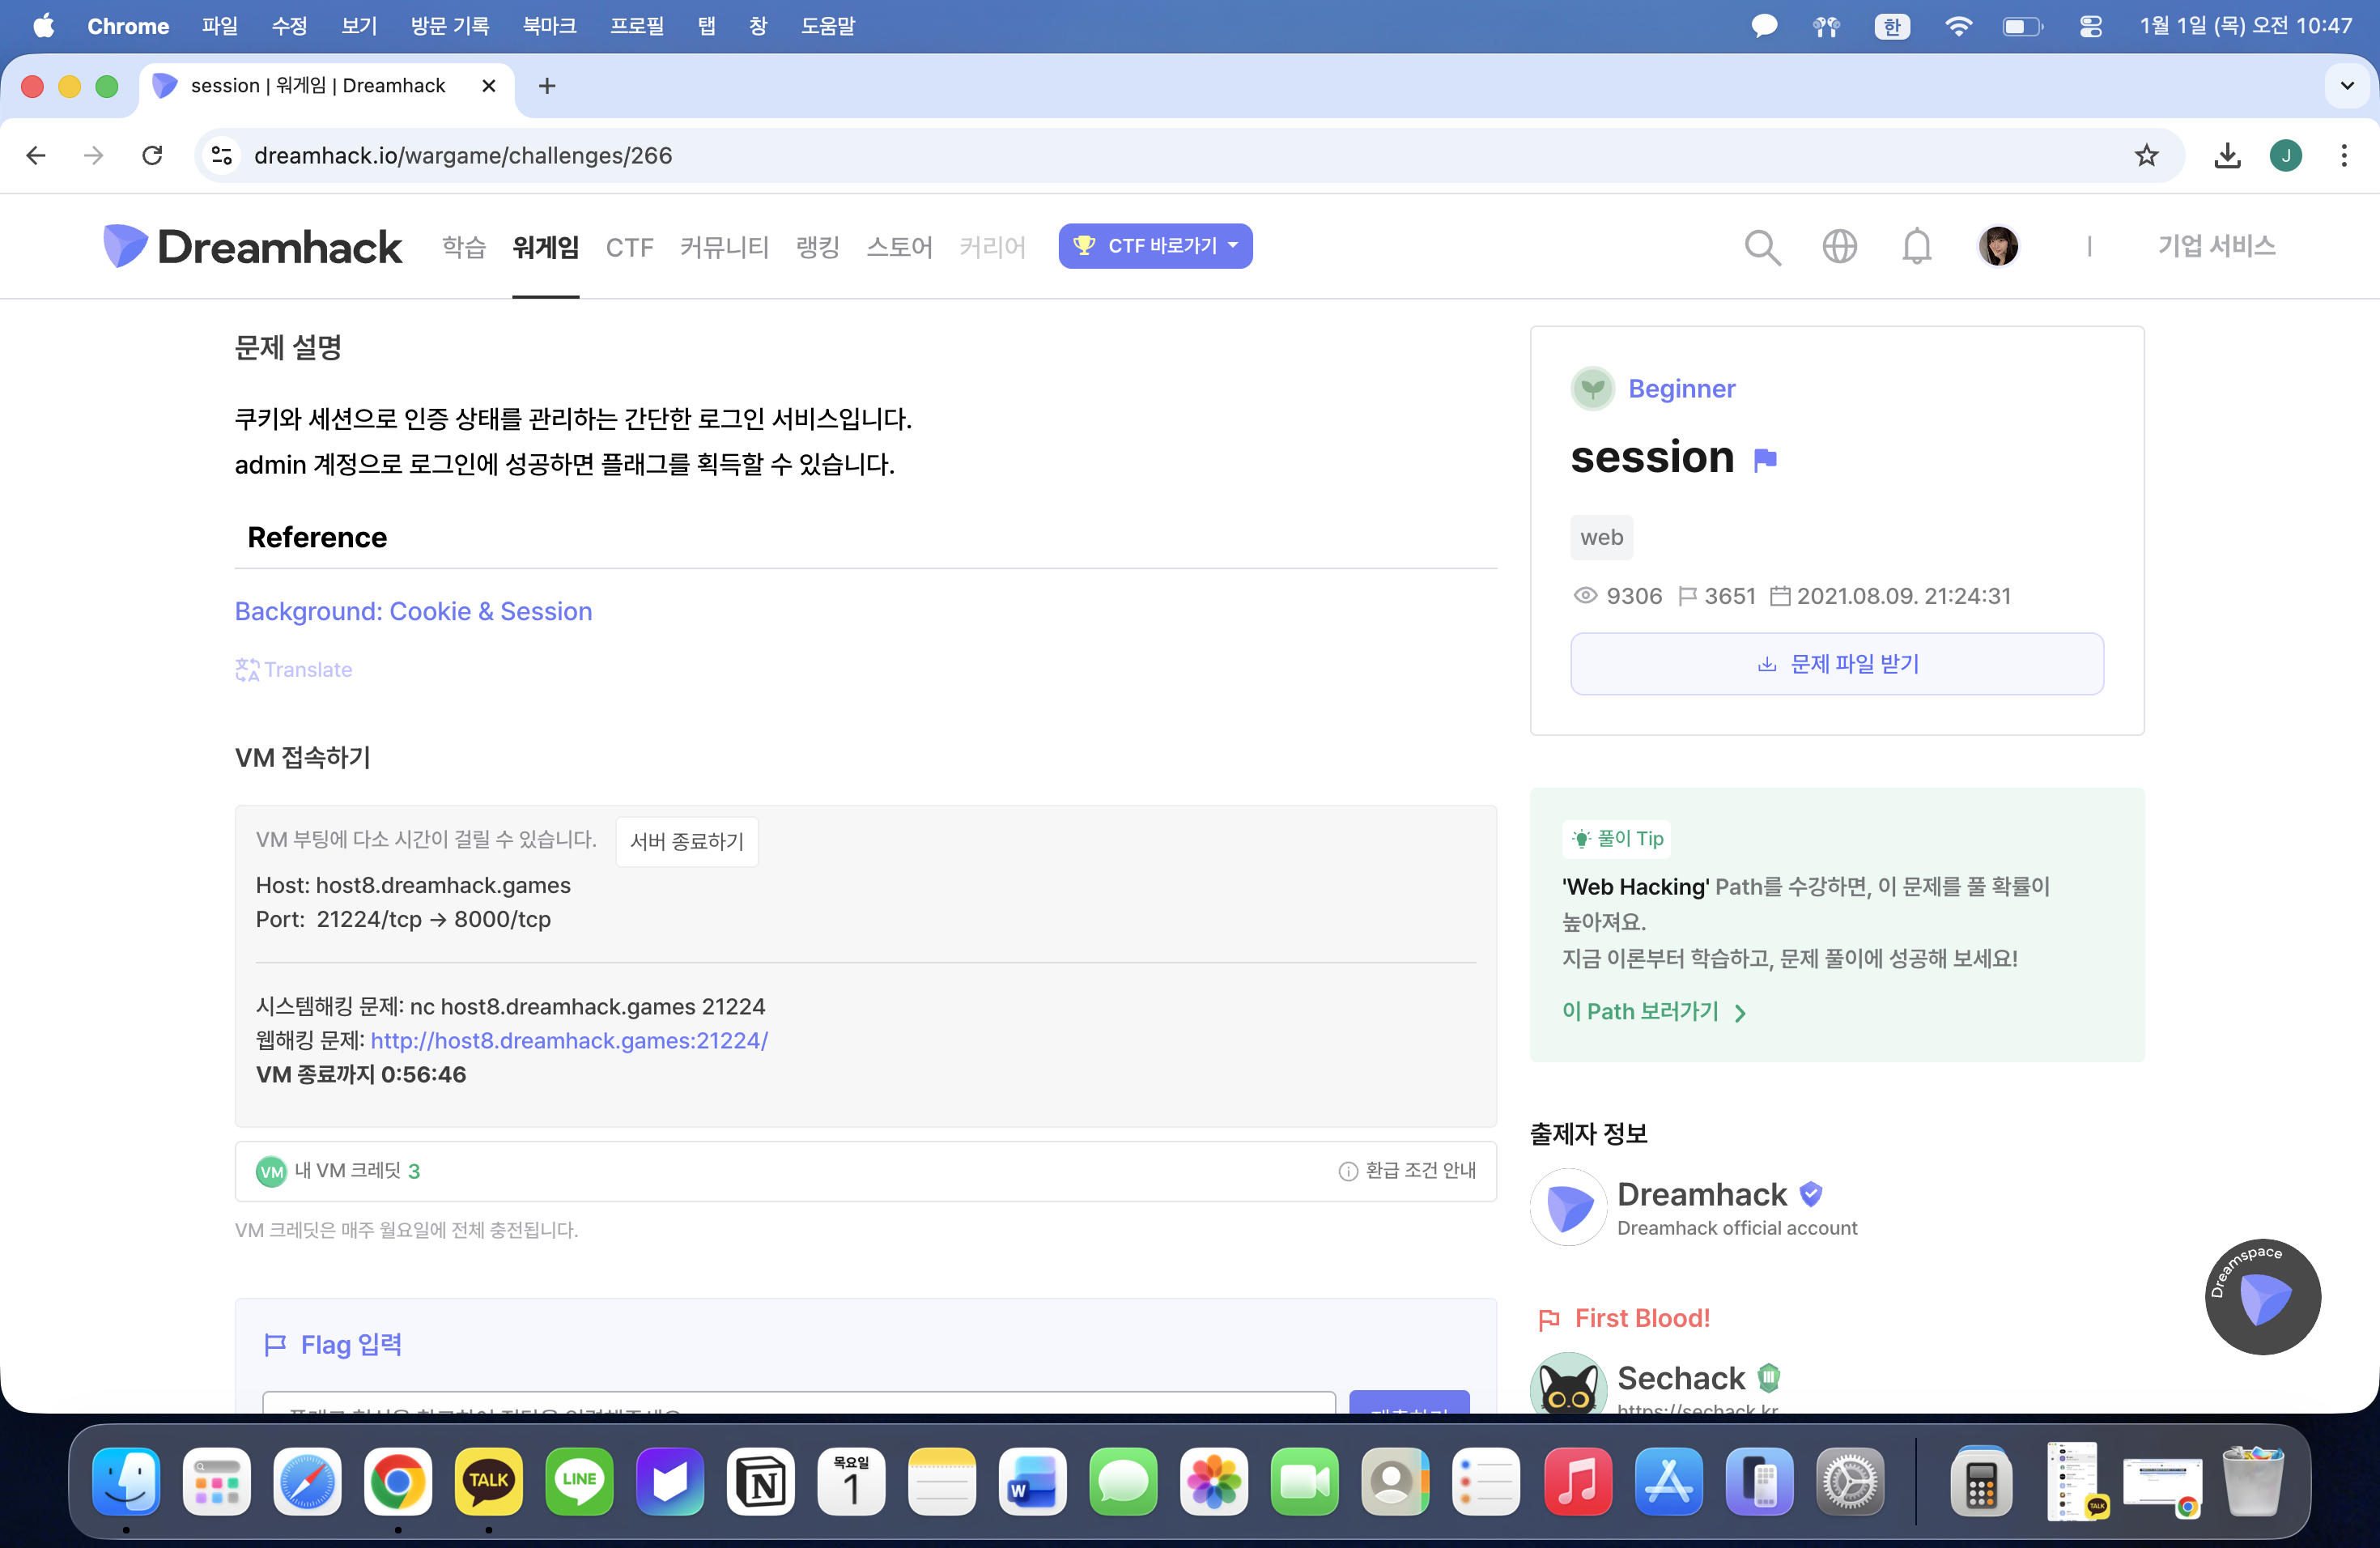The image size is (2380, 1548).
Task: Expand CTF 바로가기 dropdown
Action: (1155, 246)
